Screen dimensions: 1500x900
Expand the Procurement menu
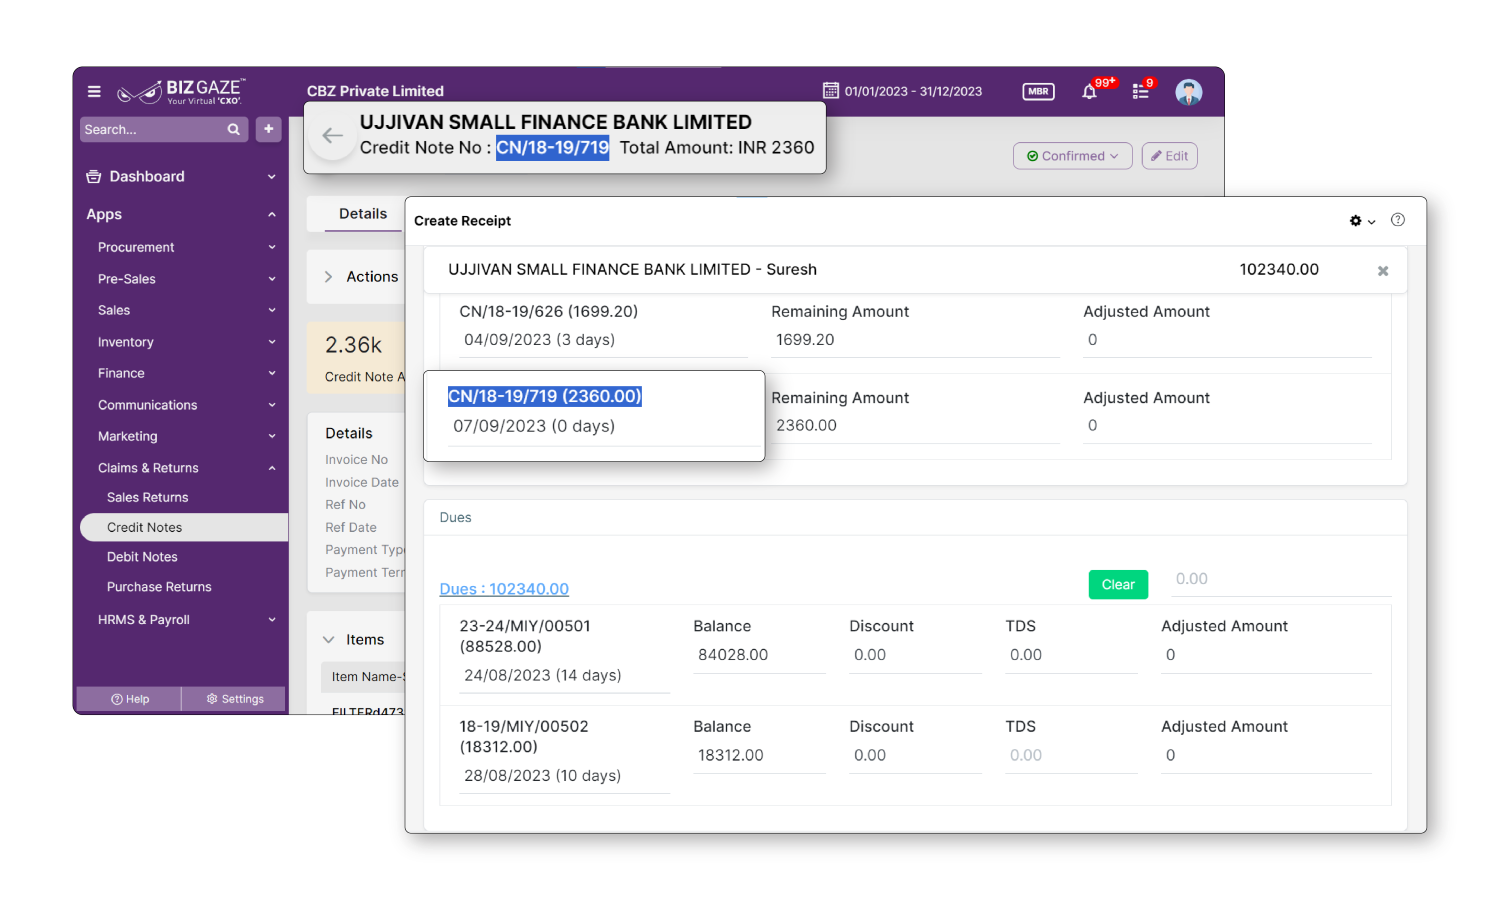point(271,248)
